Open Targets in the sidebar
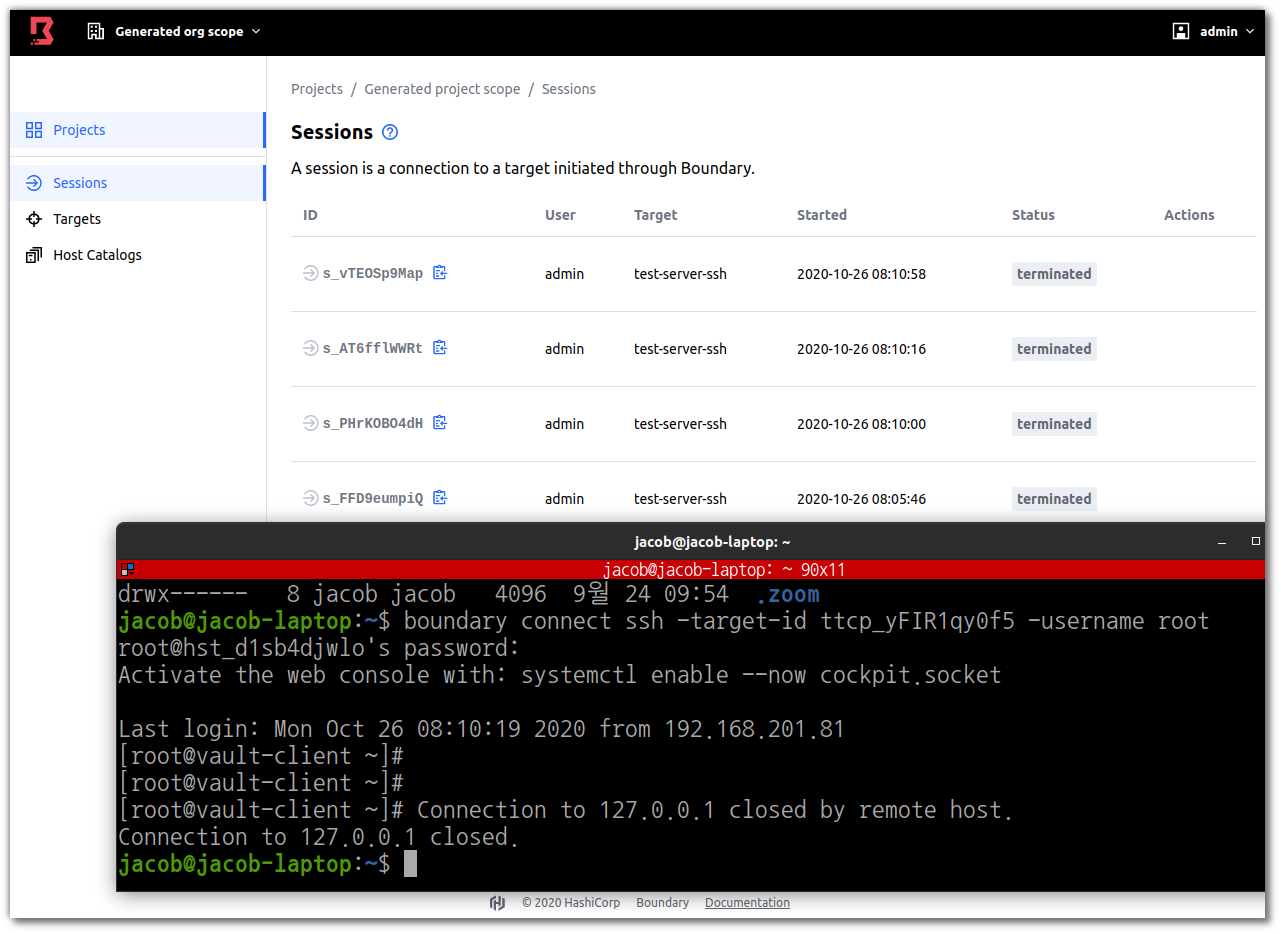 click(x=138, y=219)
